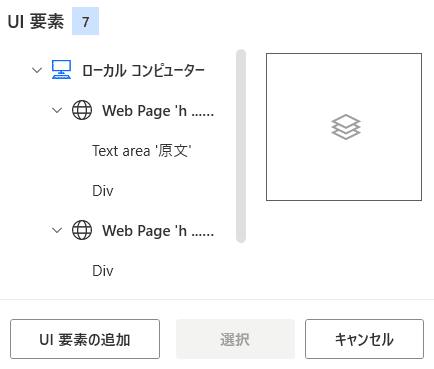Collapse the ローカル コンピューター tree node
The height and width of the screenshot is (369, 434).
click(x=37, y=70)
